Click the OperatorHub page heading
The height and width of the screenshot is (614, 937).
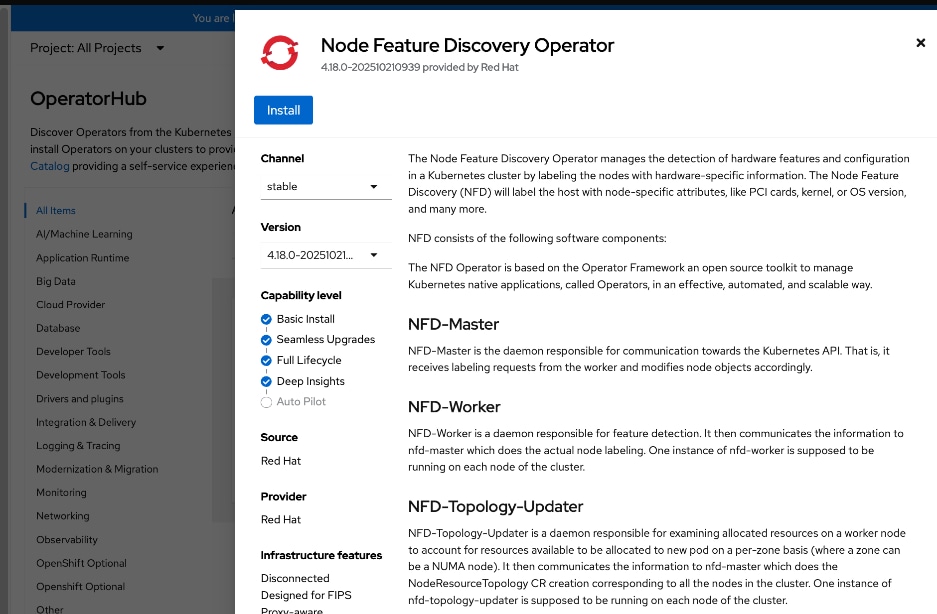[x=88, y=99]
